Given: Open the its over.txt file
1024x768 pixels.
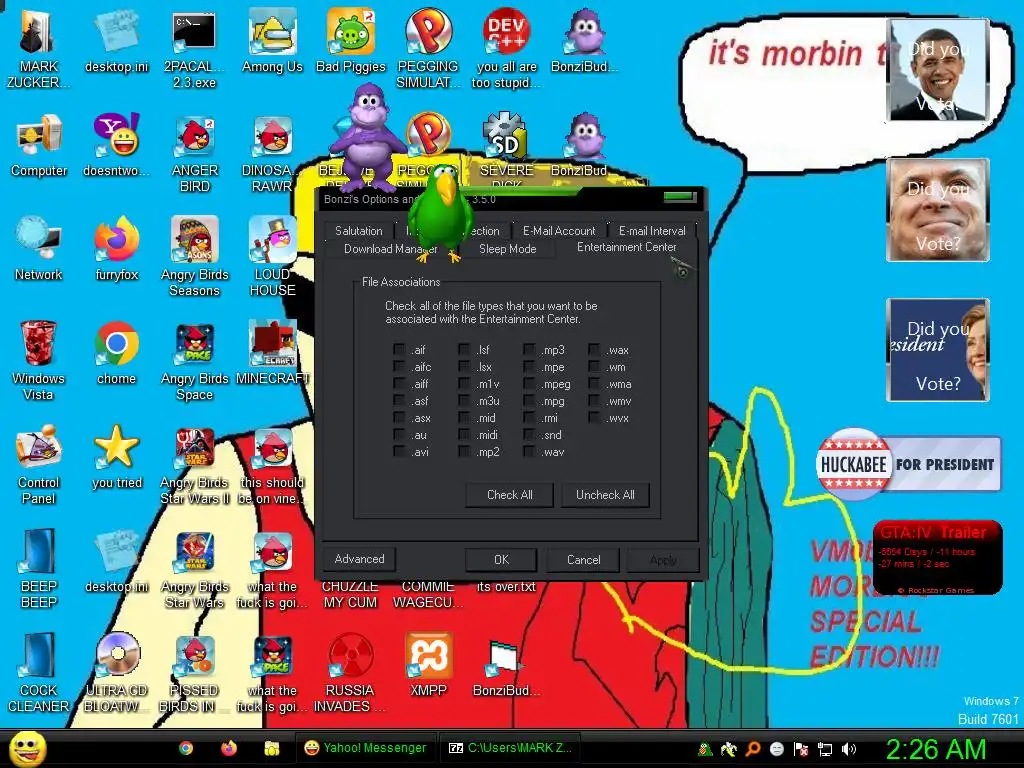Looking at the screenshot, I should pyautogui.click(x=506, y=586).
